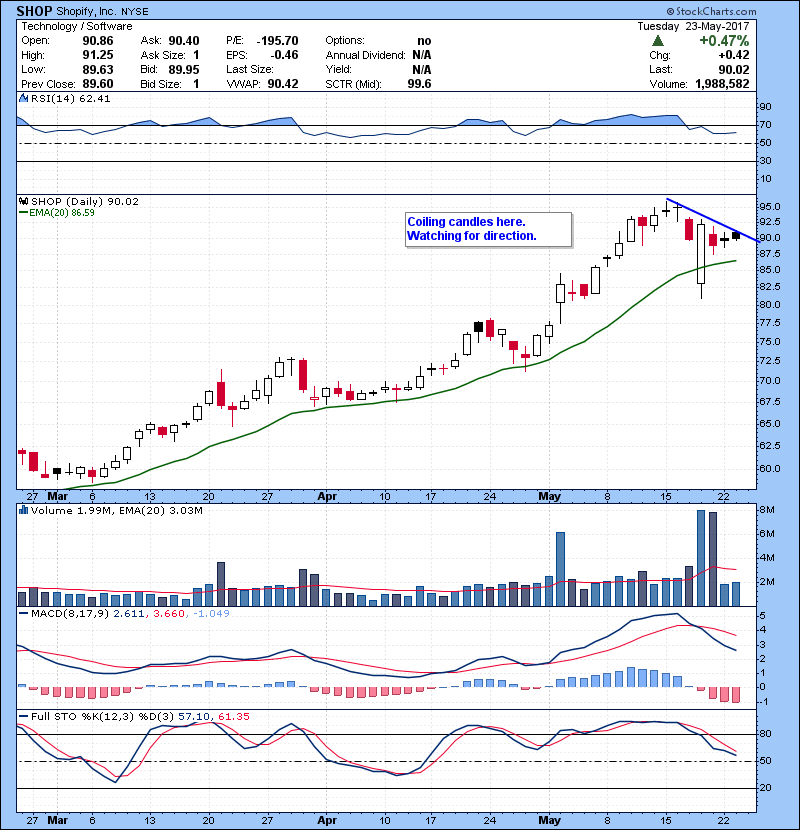This screenshot has width=800, height=830.
Task: Click the RSI 70 axis label
Action: click(766, 125)
